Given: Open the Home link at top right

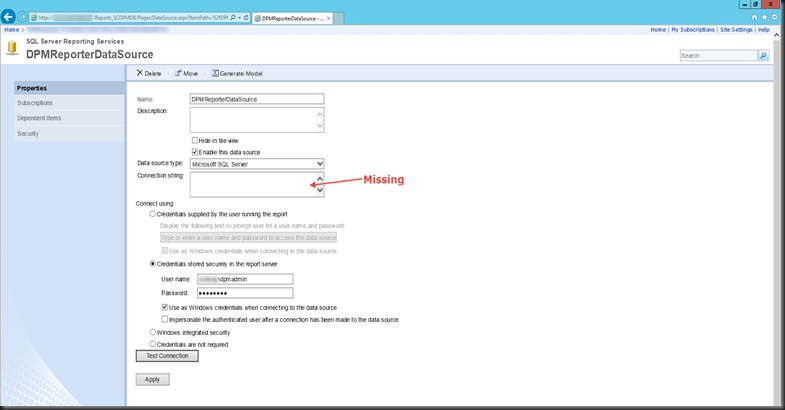Looking at the screenshot, I should click(658, 30).
